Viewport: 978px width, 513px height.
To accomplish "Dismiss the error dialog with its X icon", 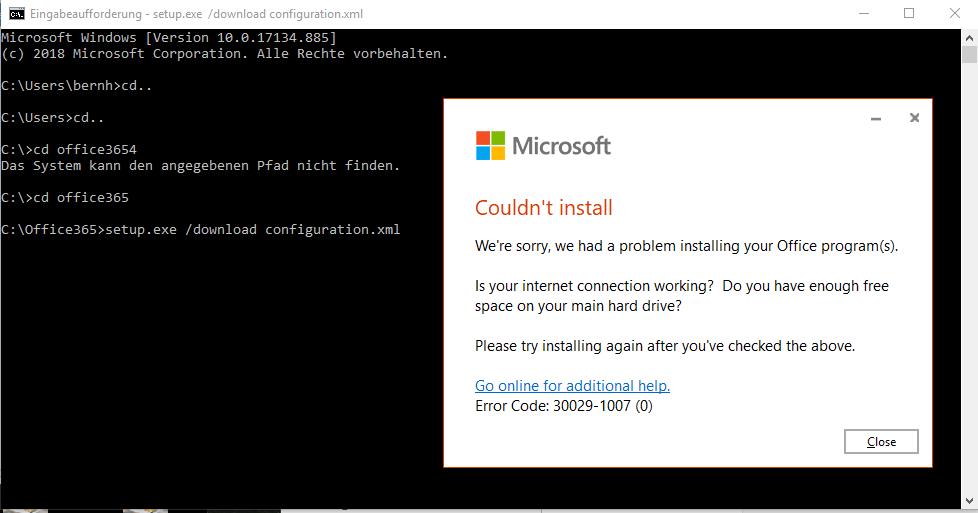I will coord(914,117).
